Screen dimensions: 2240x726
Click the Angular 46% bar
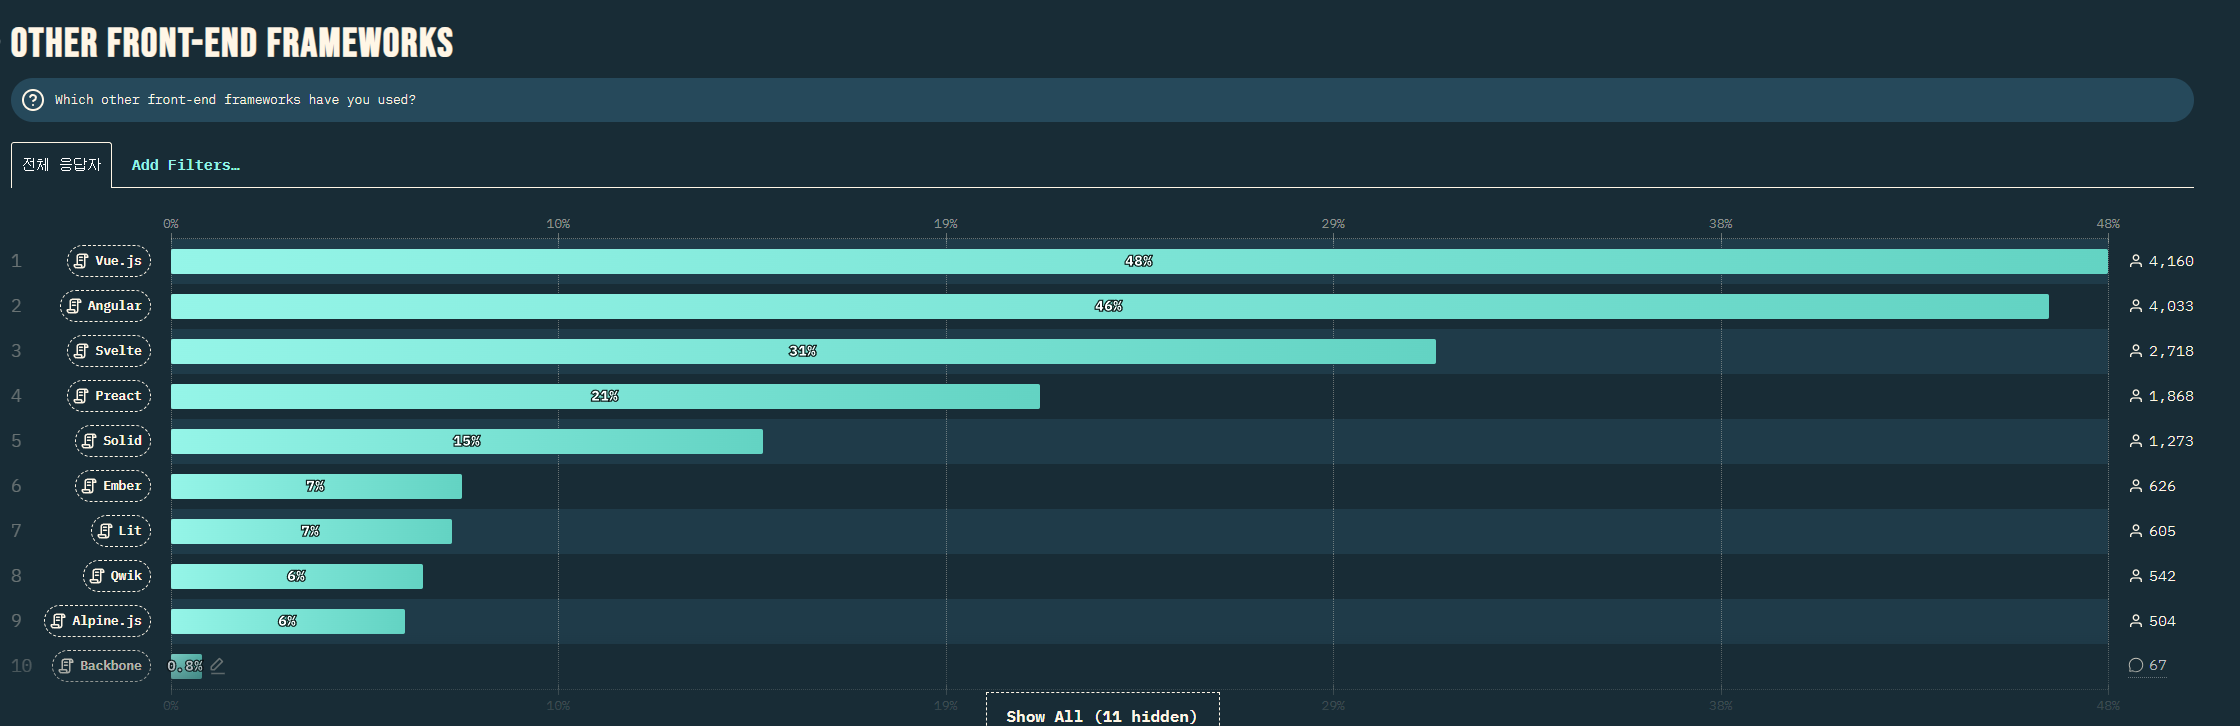pos(1110,306)
